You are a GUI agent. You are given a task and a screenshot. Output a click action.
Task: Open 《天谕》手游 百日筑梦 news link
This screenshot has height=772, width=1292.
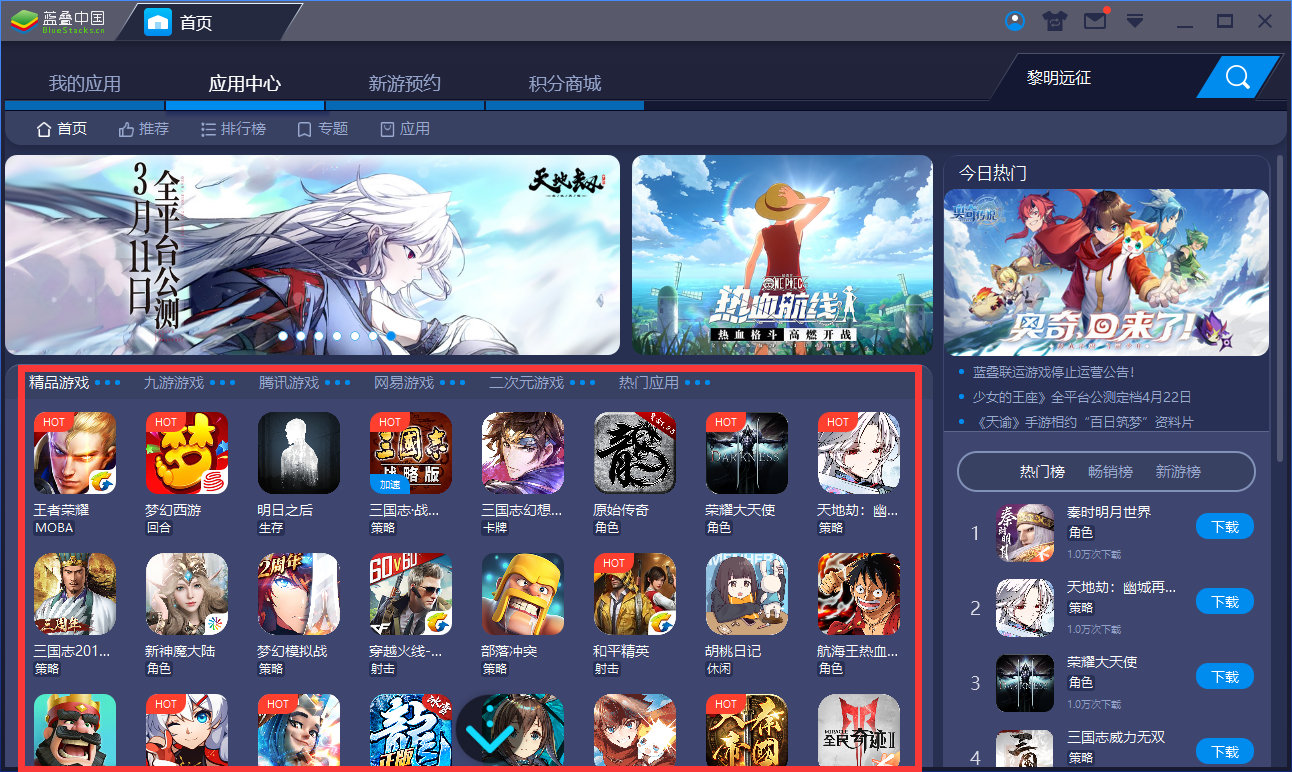point(1083,422)
